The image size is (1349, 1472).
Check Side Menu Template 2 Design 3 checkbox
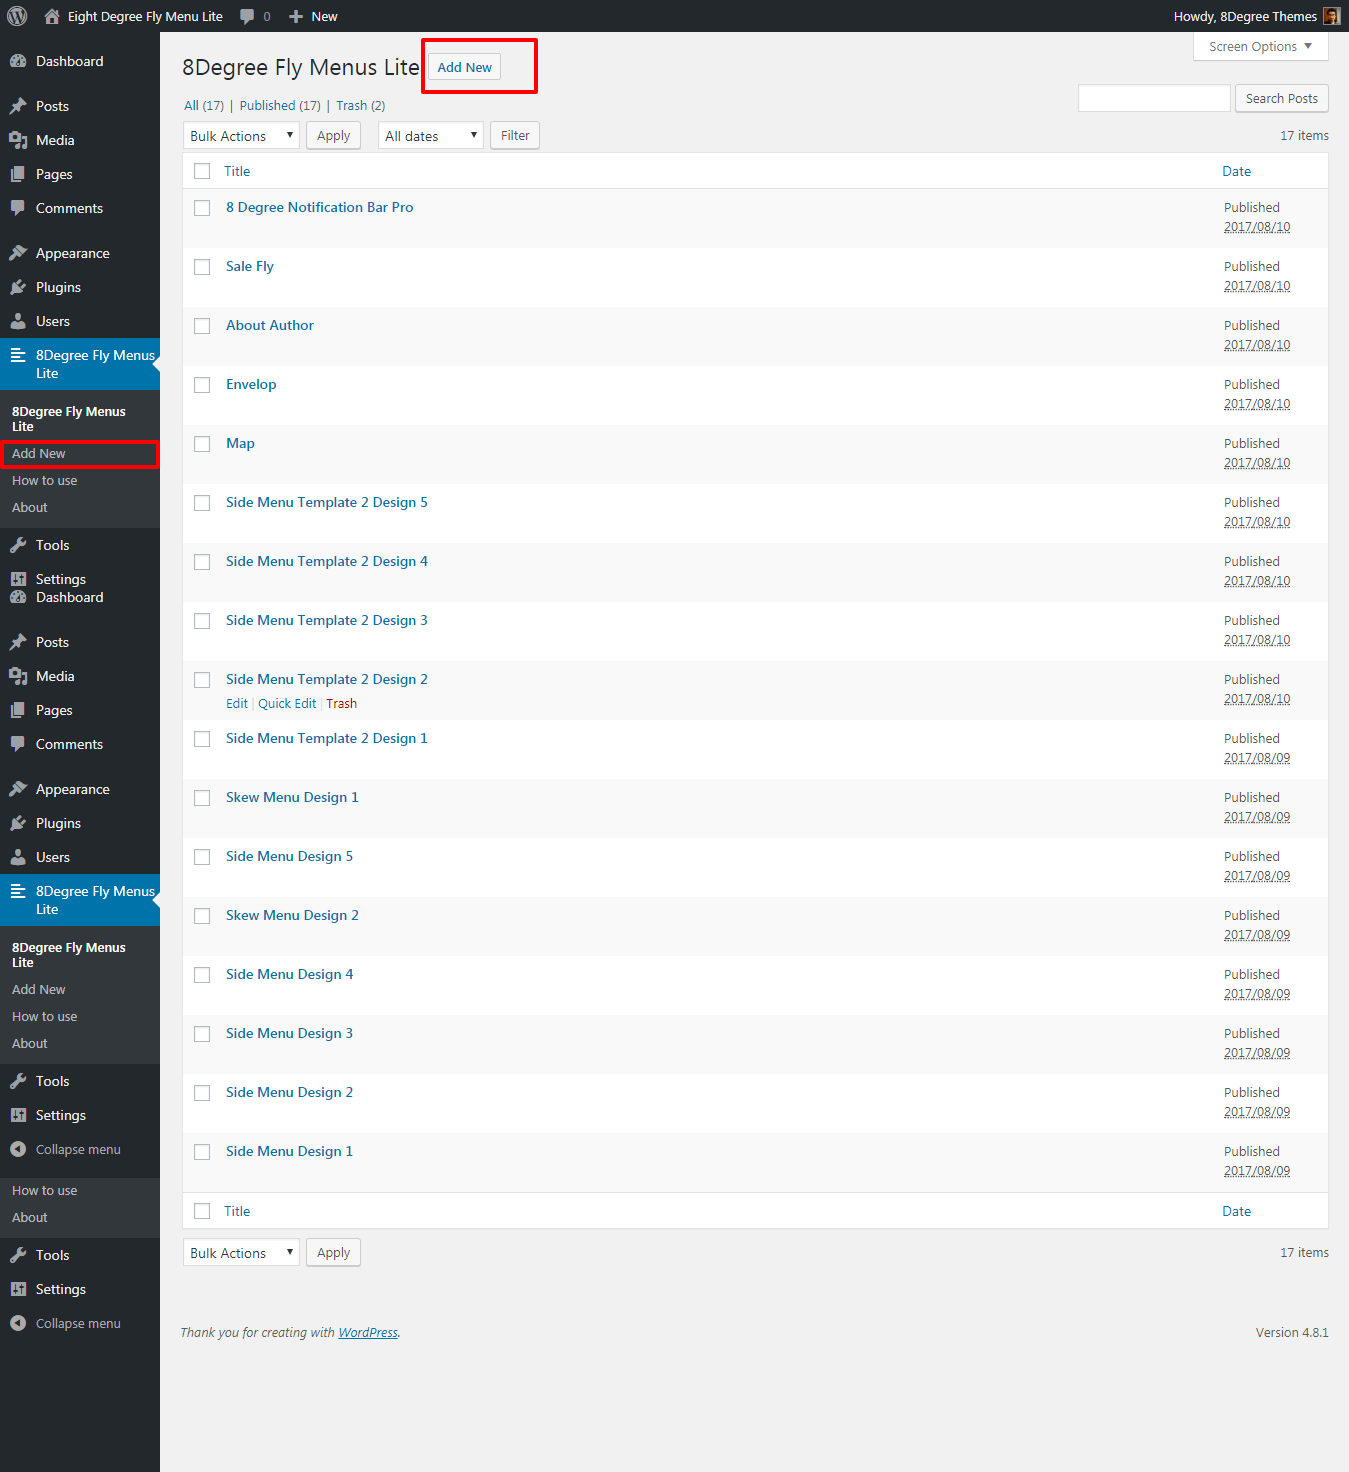(202, 621)
